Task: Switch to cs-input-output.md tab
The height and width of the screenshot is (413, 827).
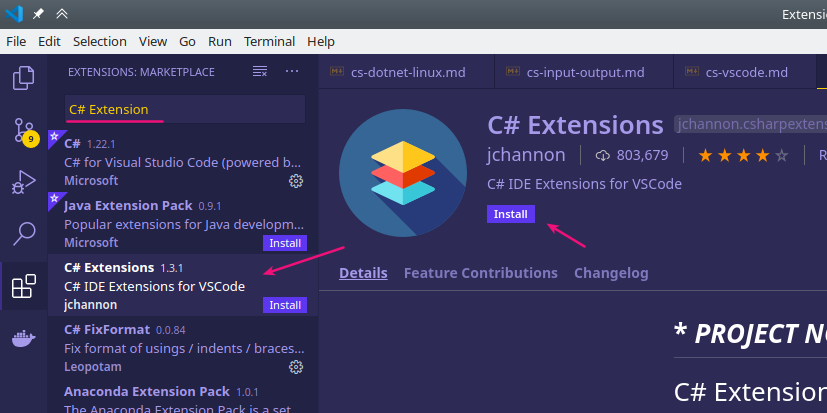Action: click(584, 72)
